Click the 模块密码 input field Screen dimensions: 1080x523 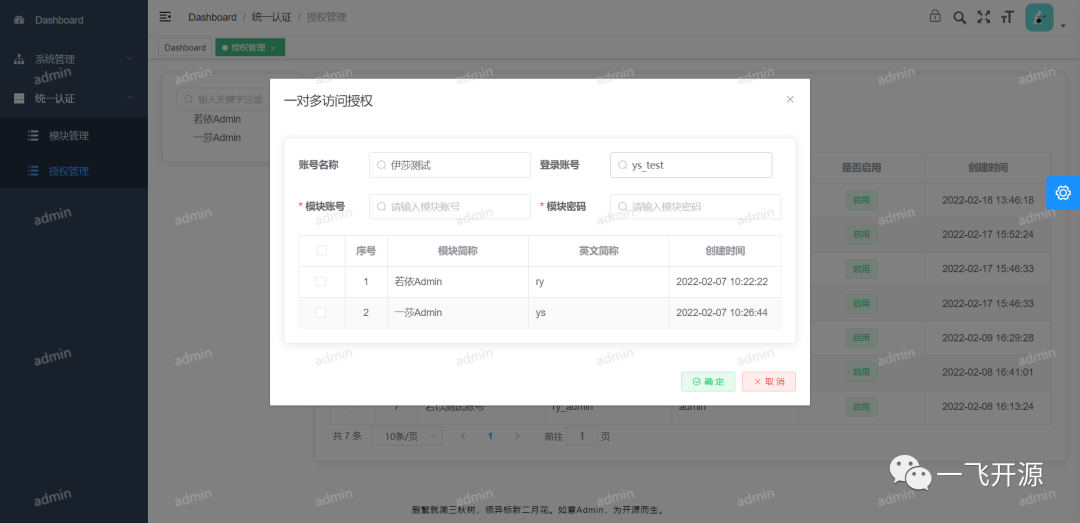(x=696, y=207)
